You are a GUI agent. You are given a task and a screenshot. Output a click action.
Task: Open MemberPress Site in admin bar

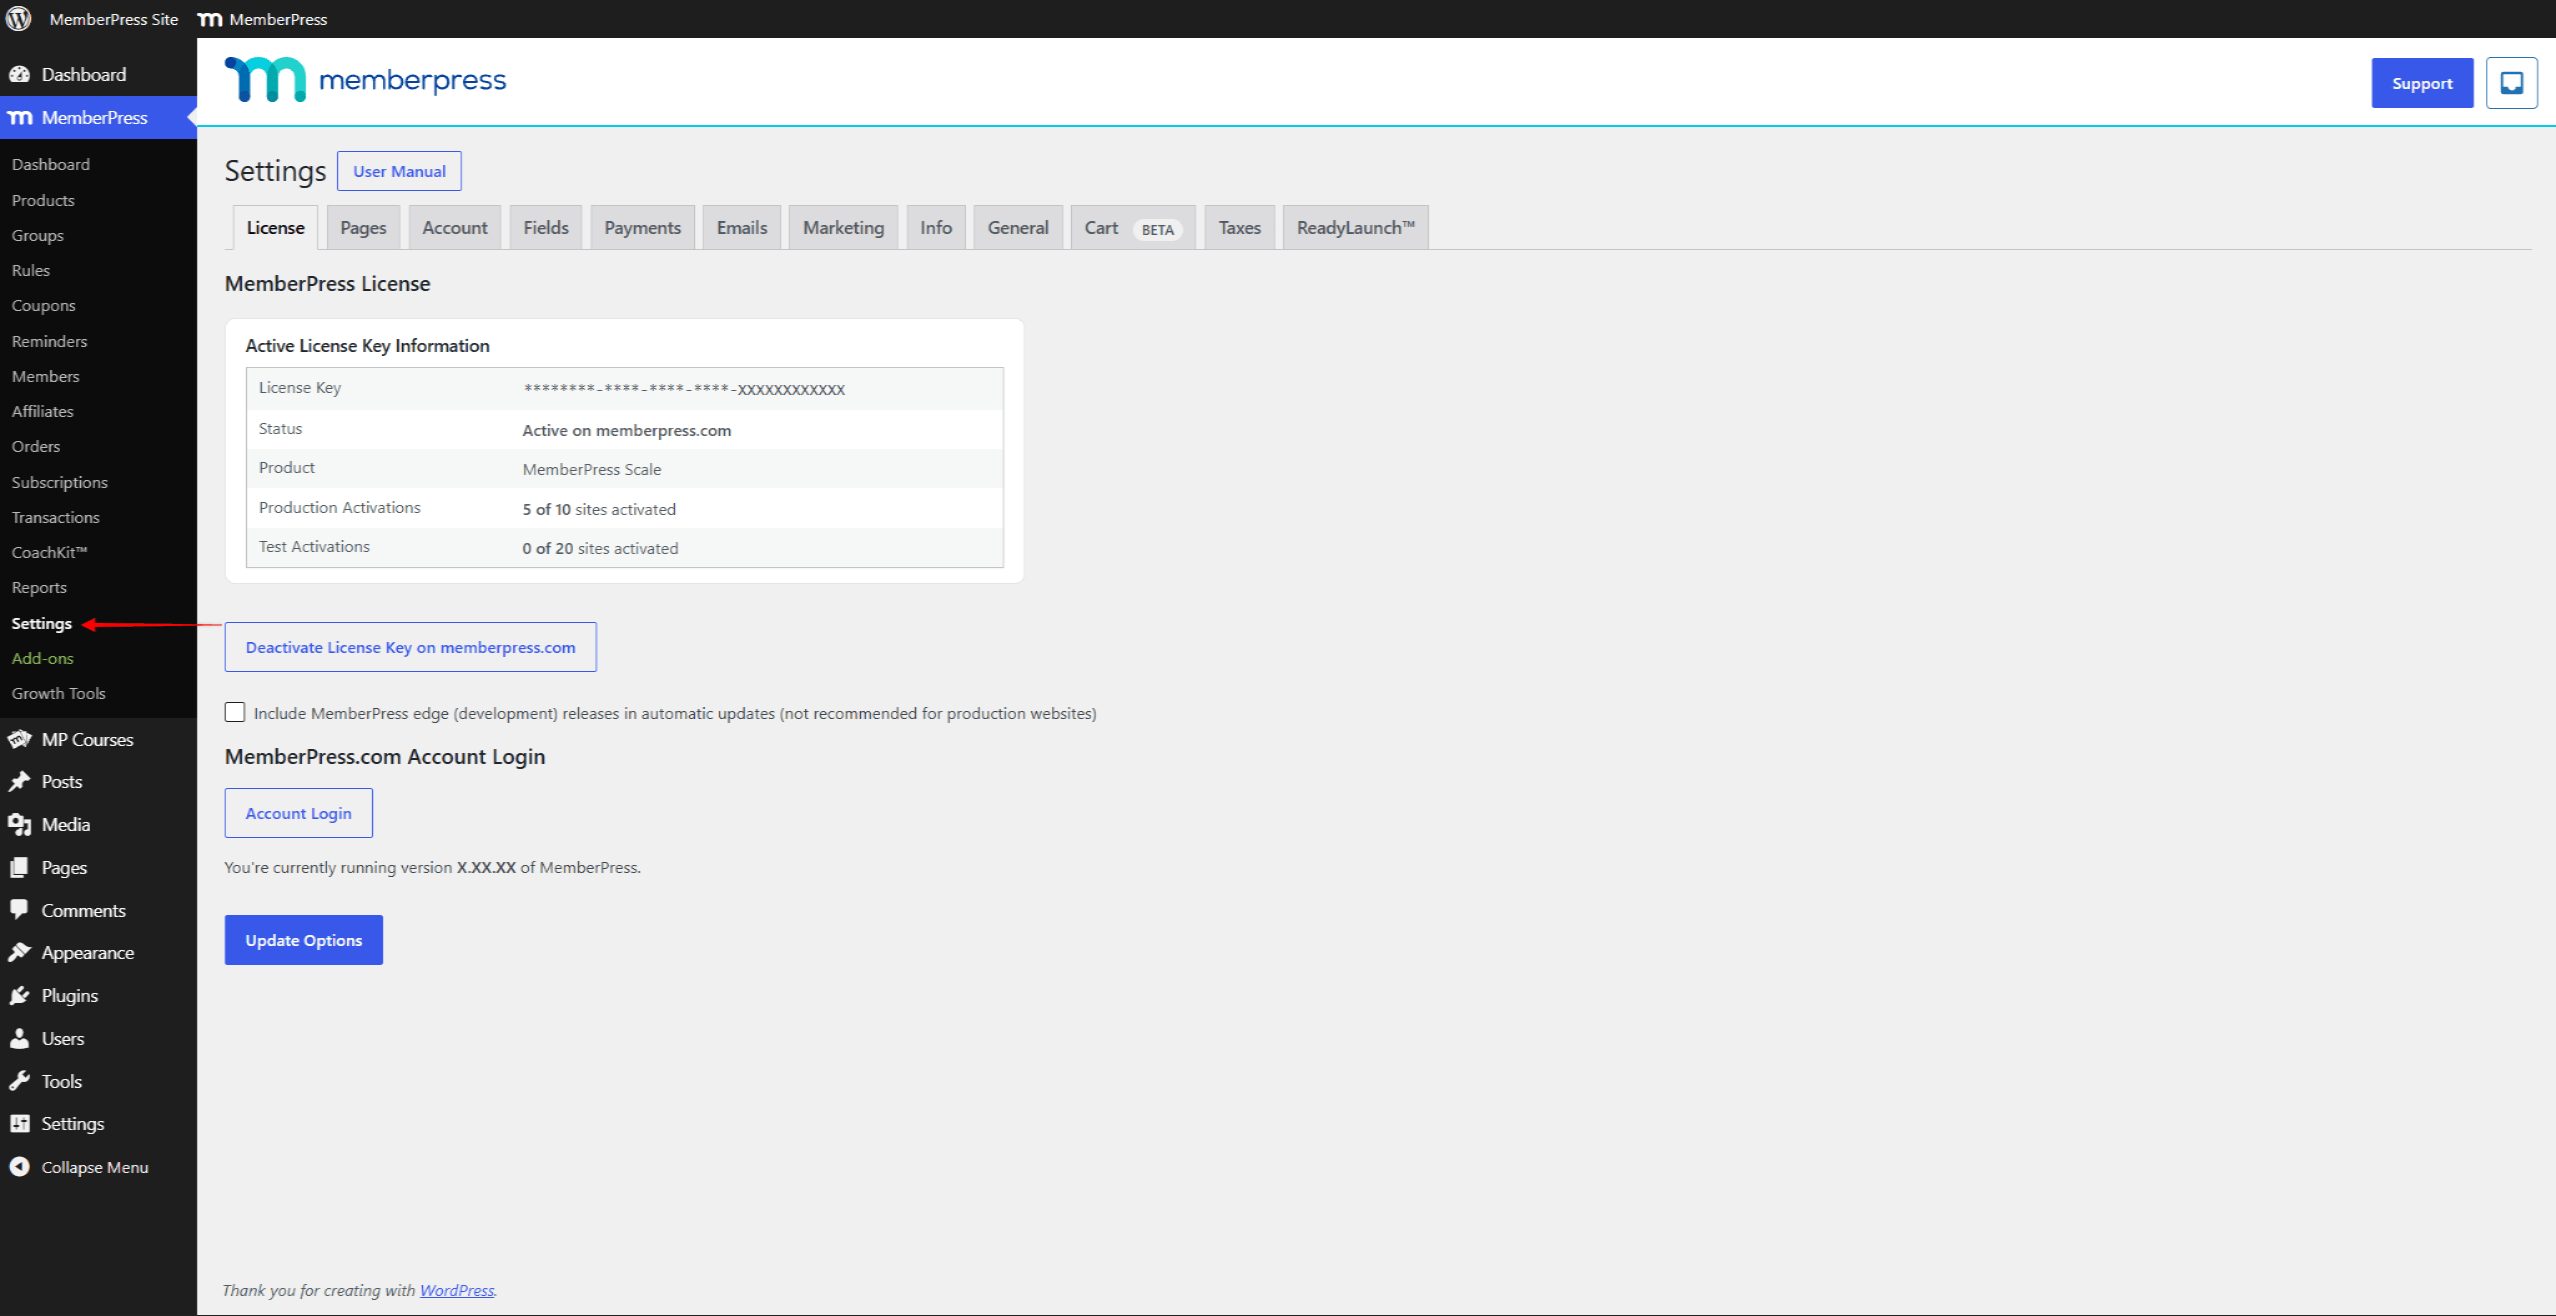[114, 19]
